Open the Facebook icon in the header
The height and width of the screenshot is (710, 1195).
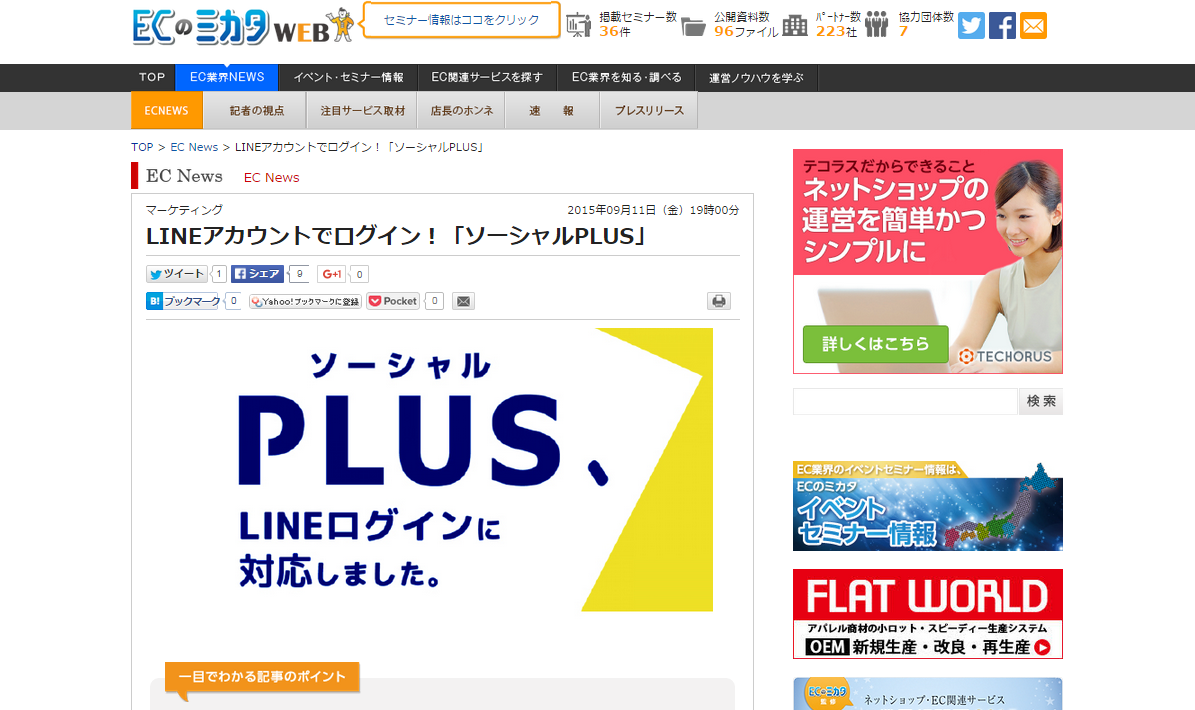point(1002,26)
